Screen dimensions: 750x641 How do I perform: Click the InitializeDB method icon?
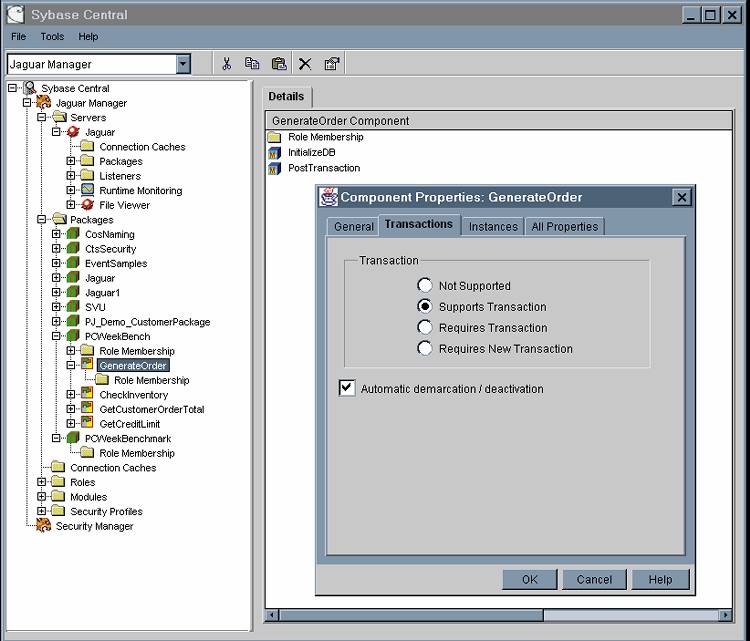pos(275,153)
